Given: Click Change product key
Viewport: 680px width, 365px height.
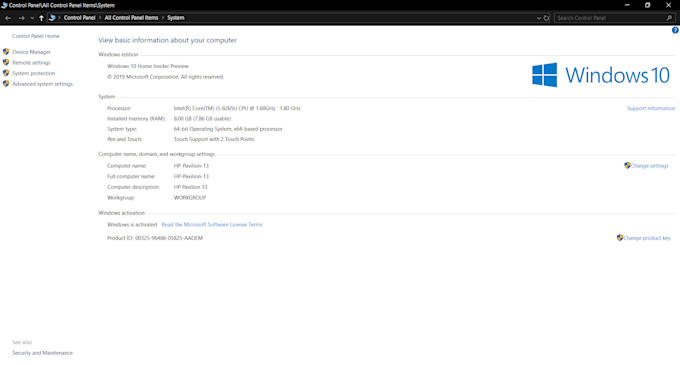Looking at the screenshot, I should coord(647,238).
